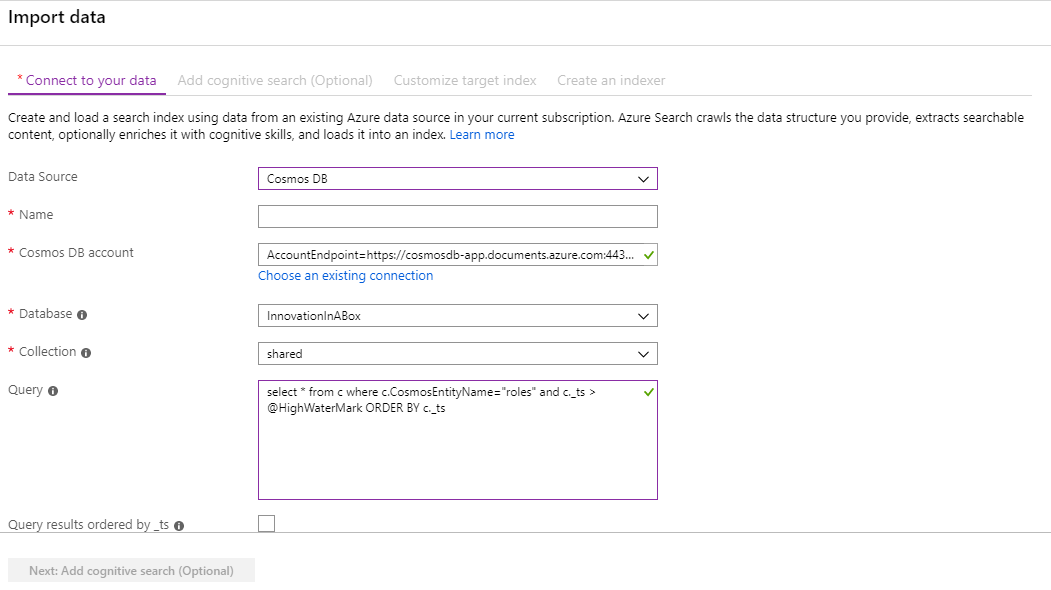The height and width of the screenshot is (590, 1051).
Task: Enable Query results ordered by _ts checkbox
Action: point(266,522)
